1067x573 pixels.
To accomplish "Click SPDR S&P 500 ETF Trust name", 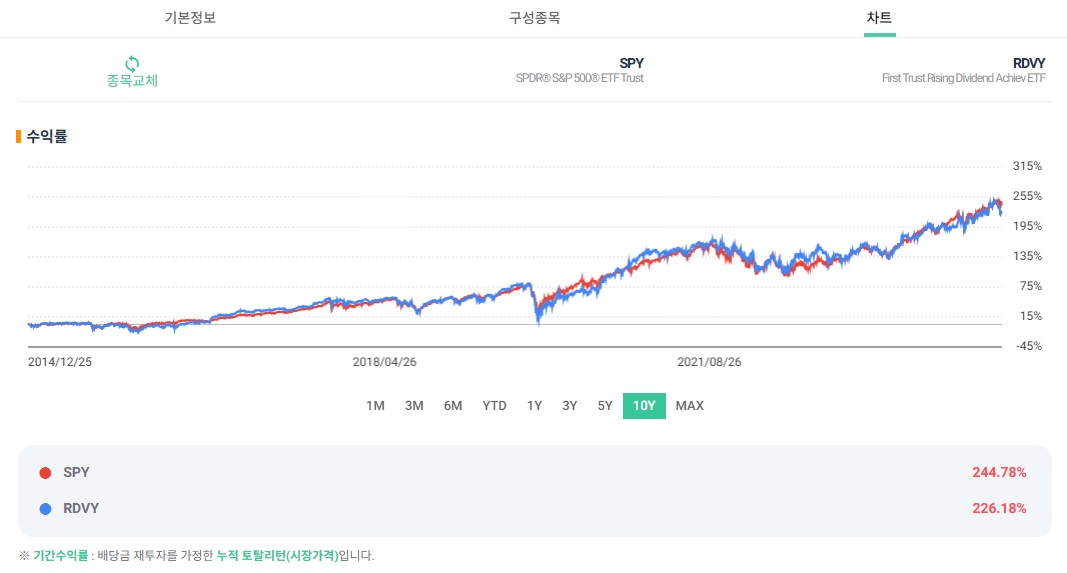I will pos(580,78).
